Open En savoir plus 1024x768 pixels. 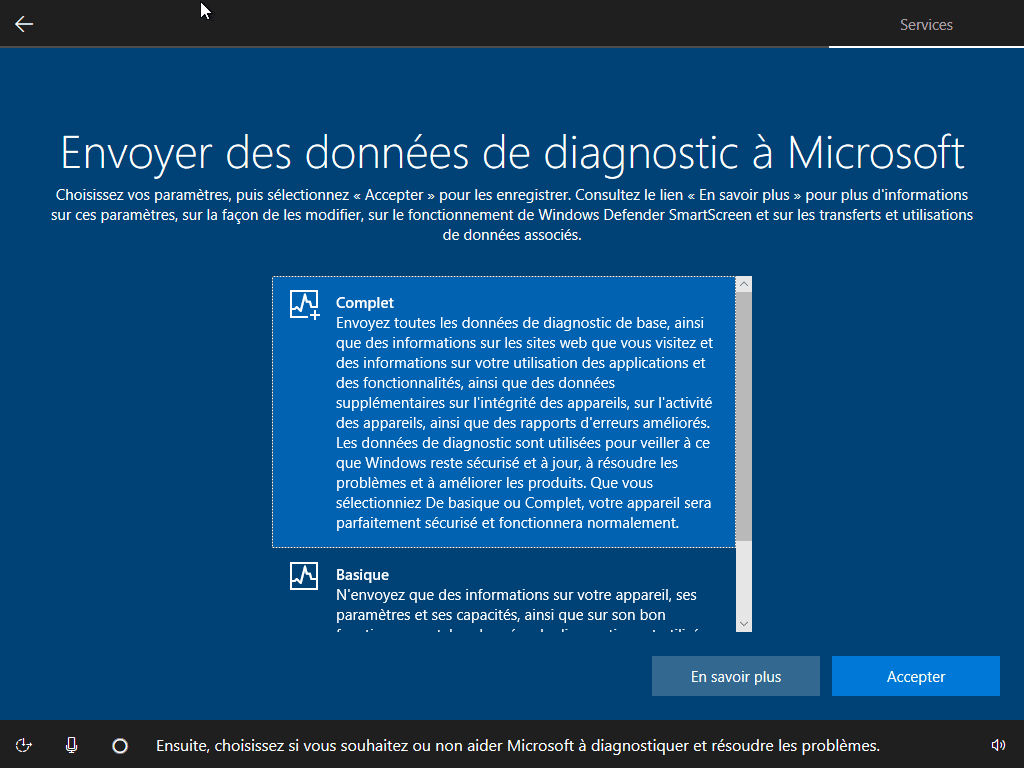[736, 677]
